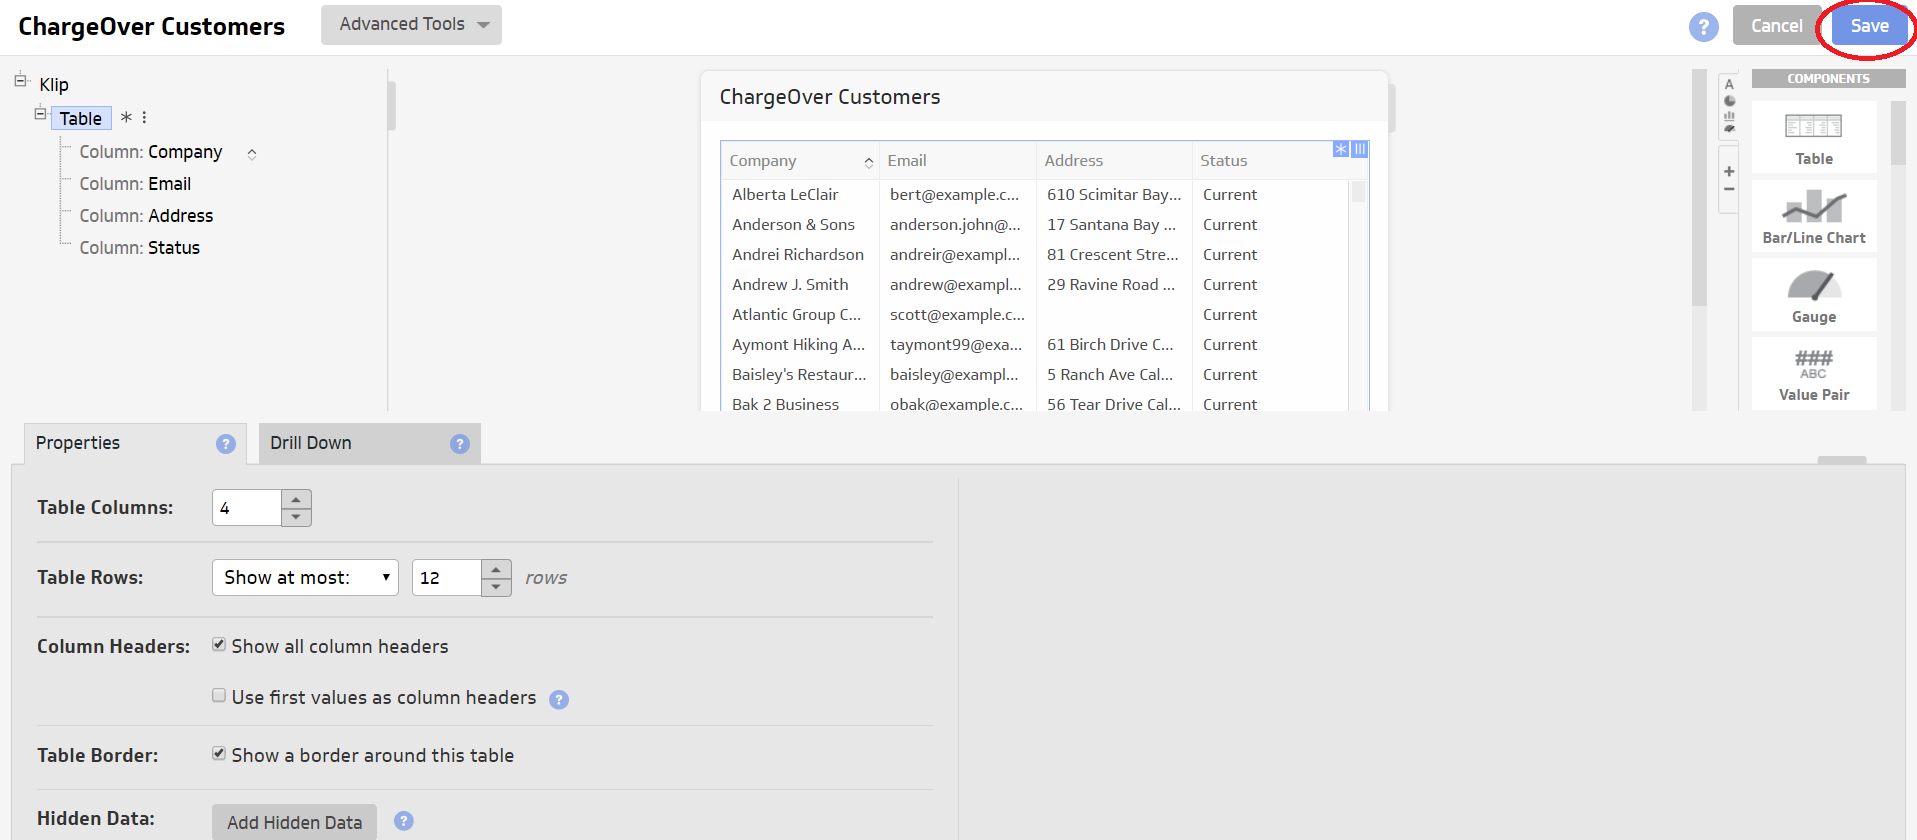Select the bar chart category icon
Screen dimensions: 1917x840
tap(1729, 115)
